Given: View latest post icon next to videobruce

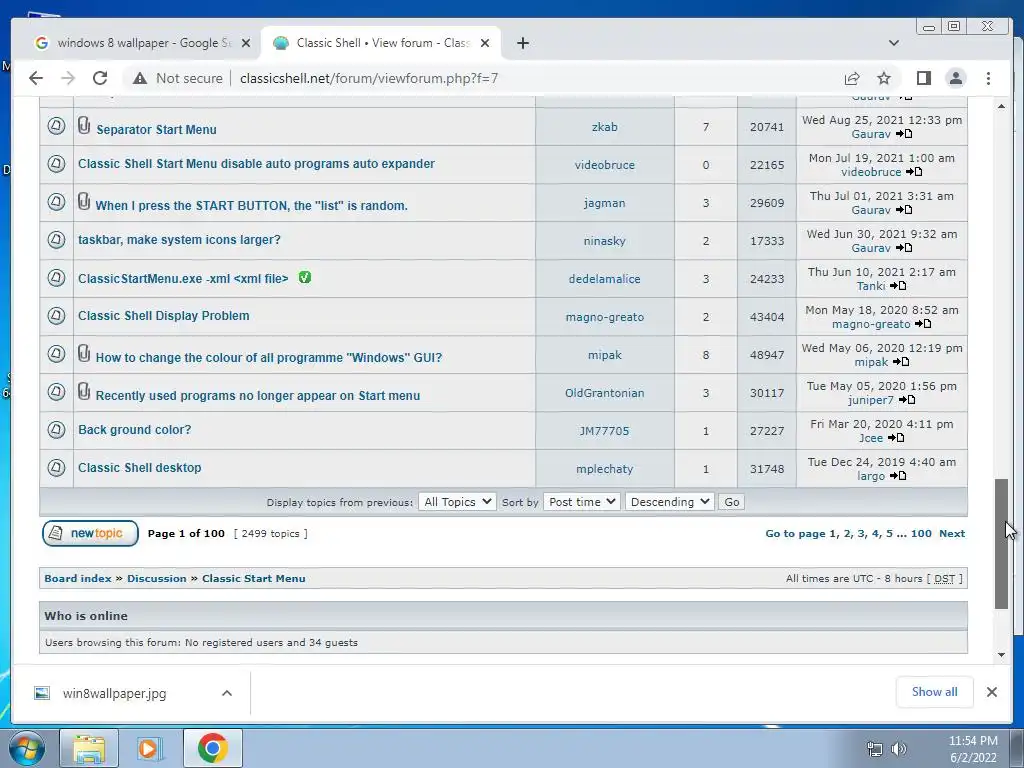Looking at the screenshot, I should tap(914, 172).
